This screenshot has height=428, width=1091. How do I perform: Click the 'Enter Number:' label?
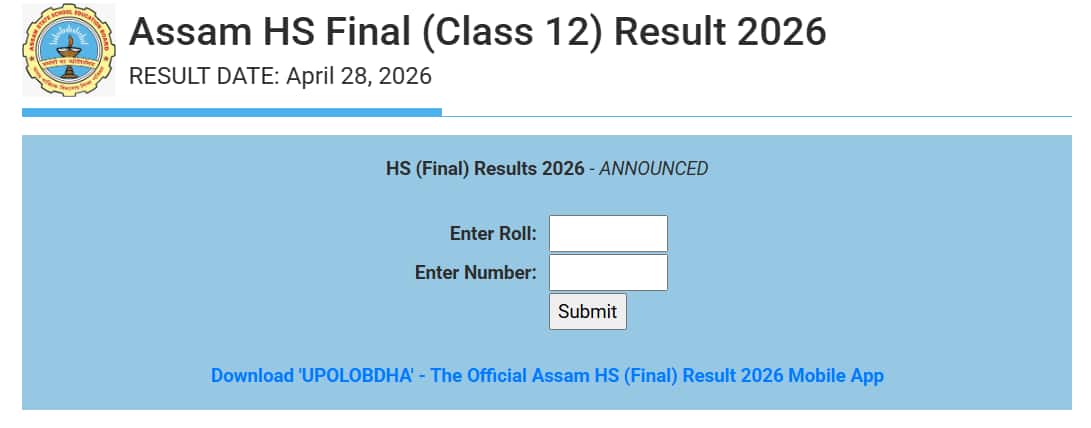click(476, 272)
